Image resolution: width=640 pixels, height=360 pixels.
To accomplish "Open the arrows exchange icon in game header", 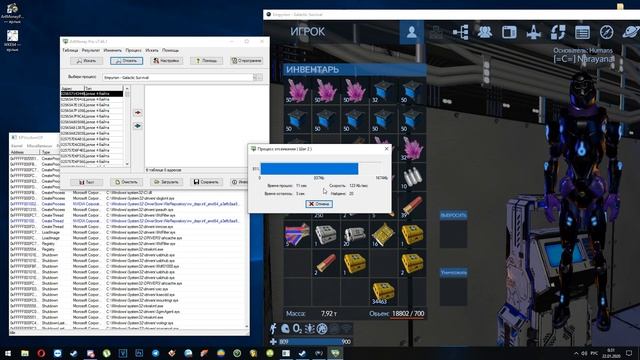I will coord(558,32).
